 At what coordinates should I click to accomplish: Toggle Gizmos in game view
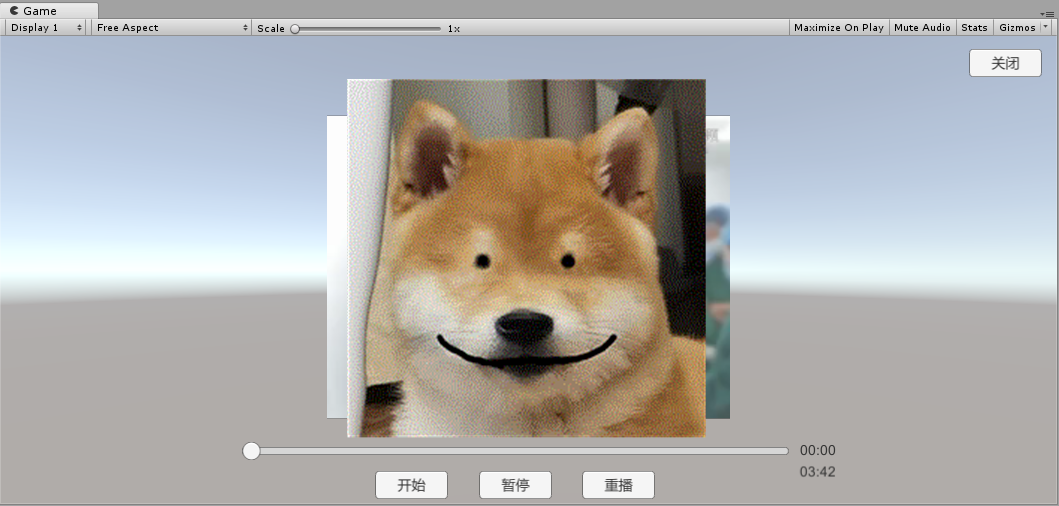1017,28
